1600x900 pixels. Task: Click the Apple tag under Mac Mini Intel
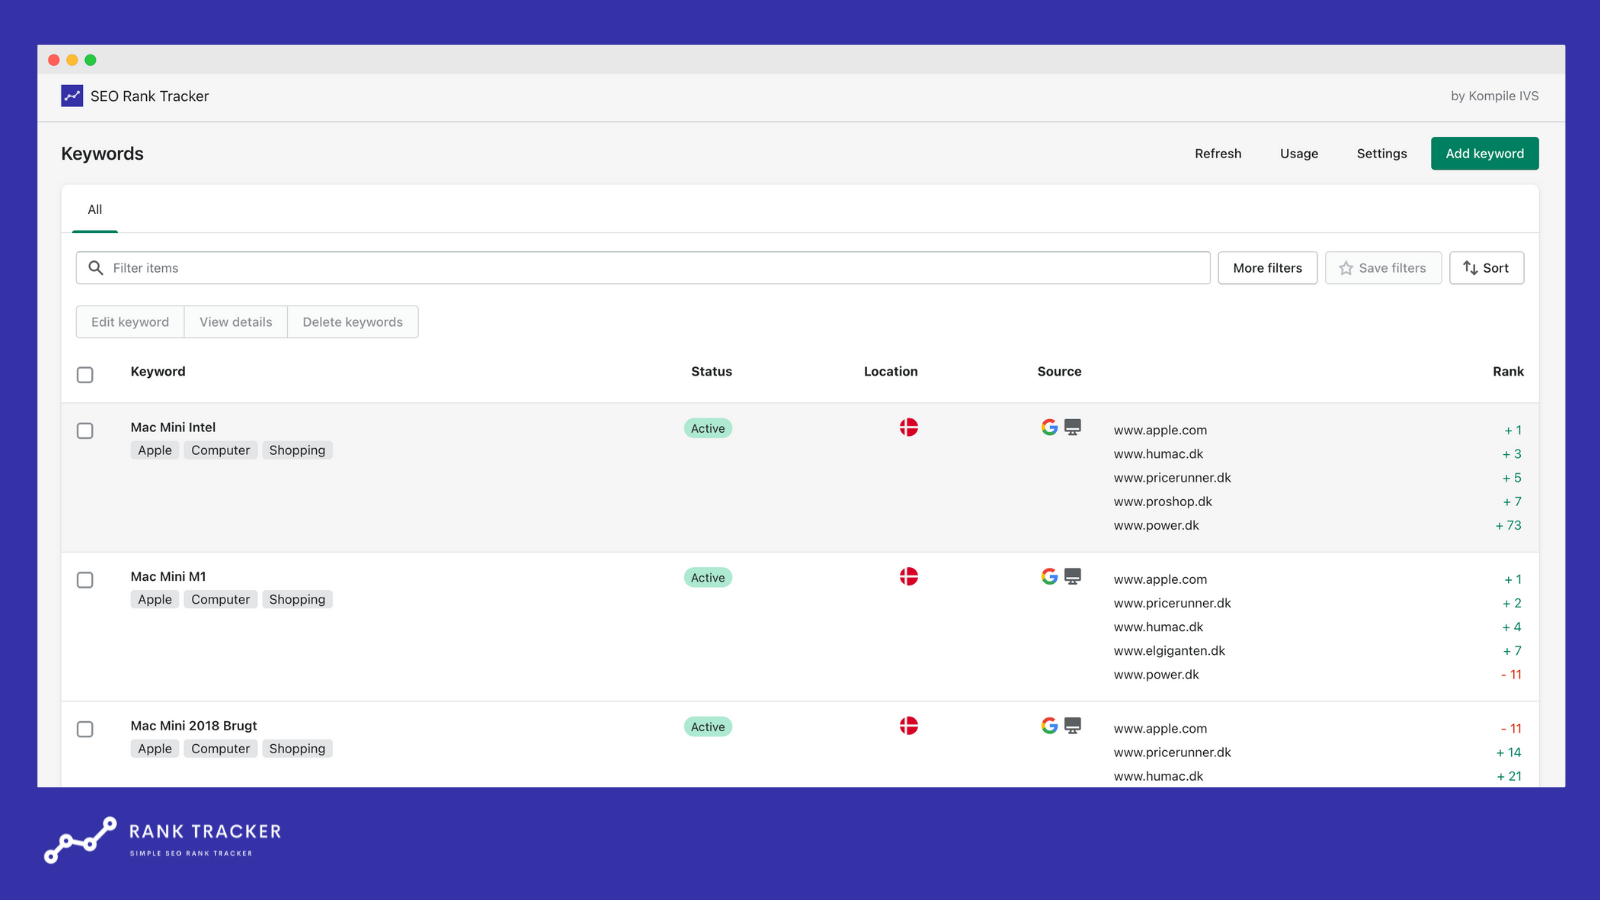(x=155, y=450)
